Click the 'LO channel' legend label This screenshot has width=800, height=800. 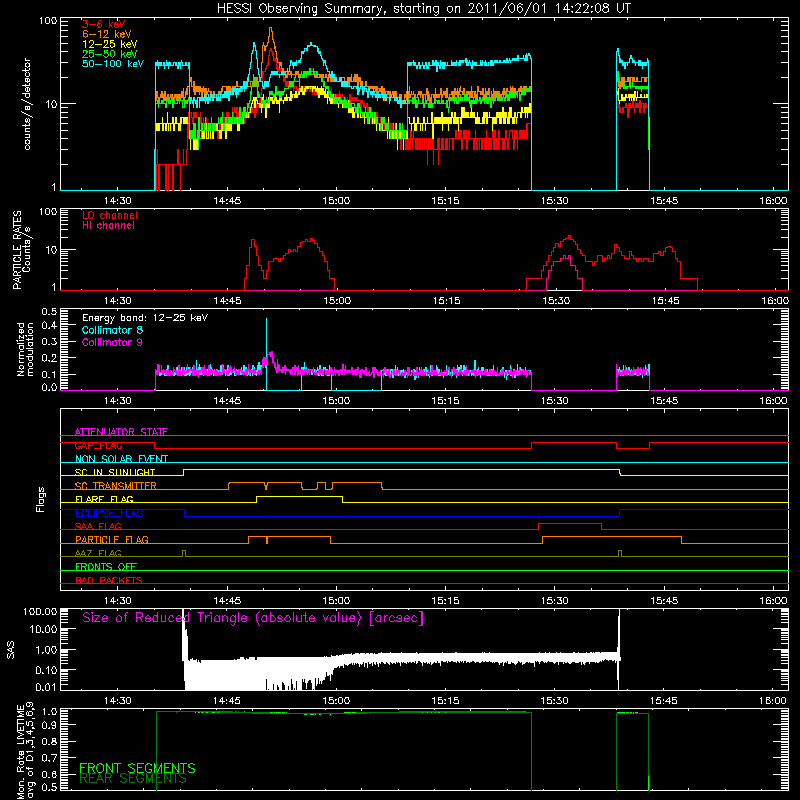coord(110,215)
